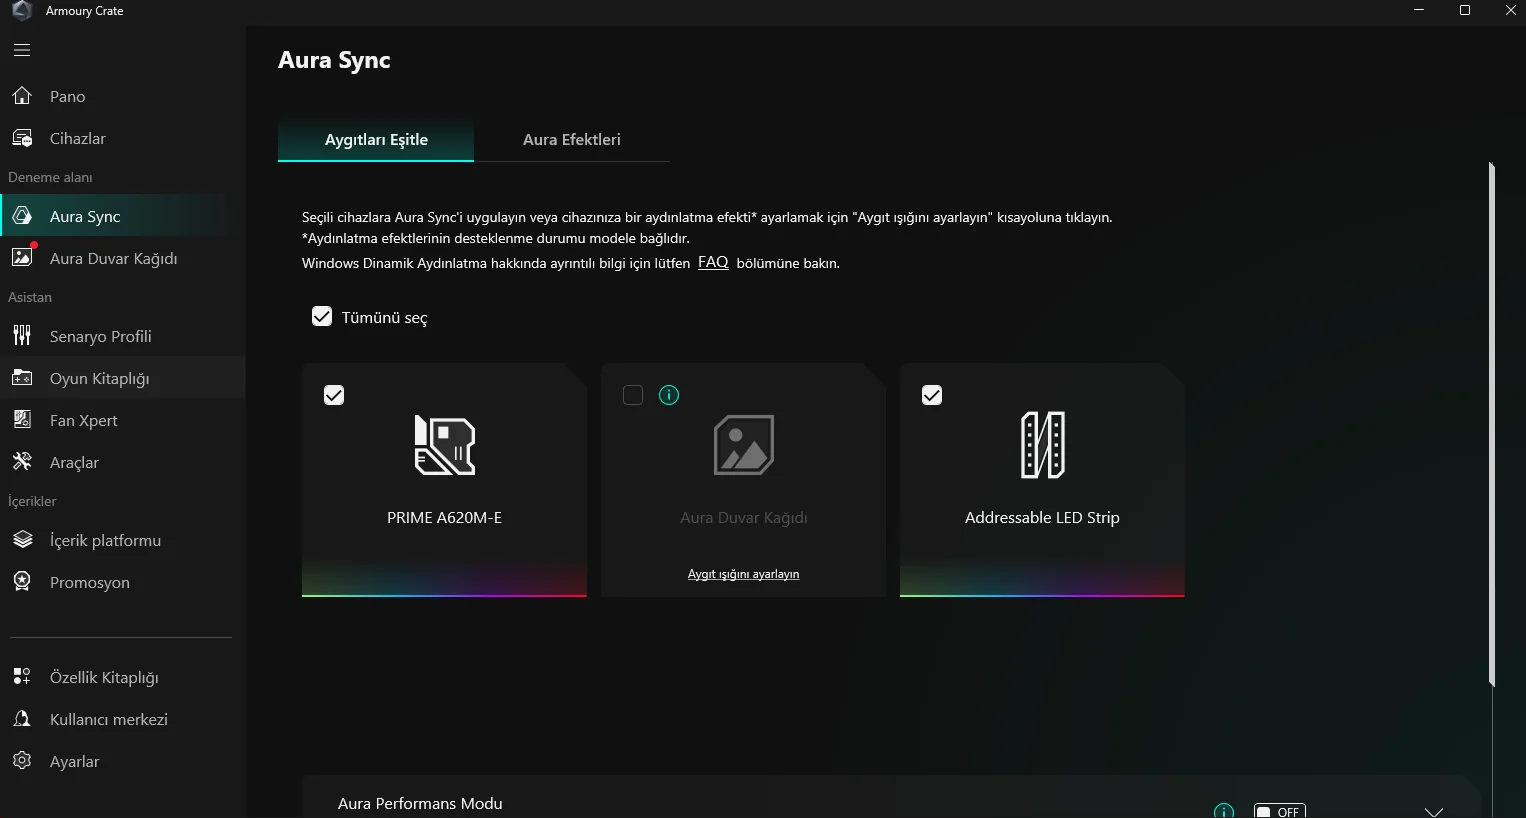Click the Özellik Kitaplığı icon
Viewport: 1526px width, 818px height.
pos(22,677)
